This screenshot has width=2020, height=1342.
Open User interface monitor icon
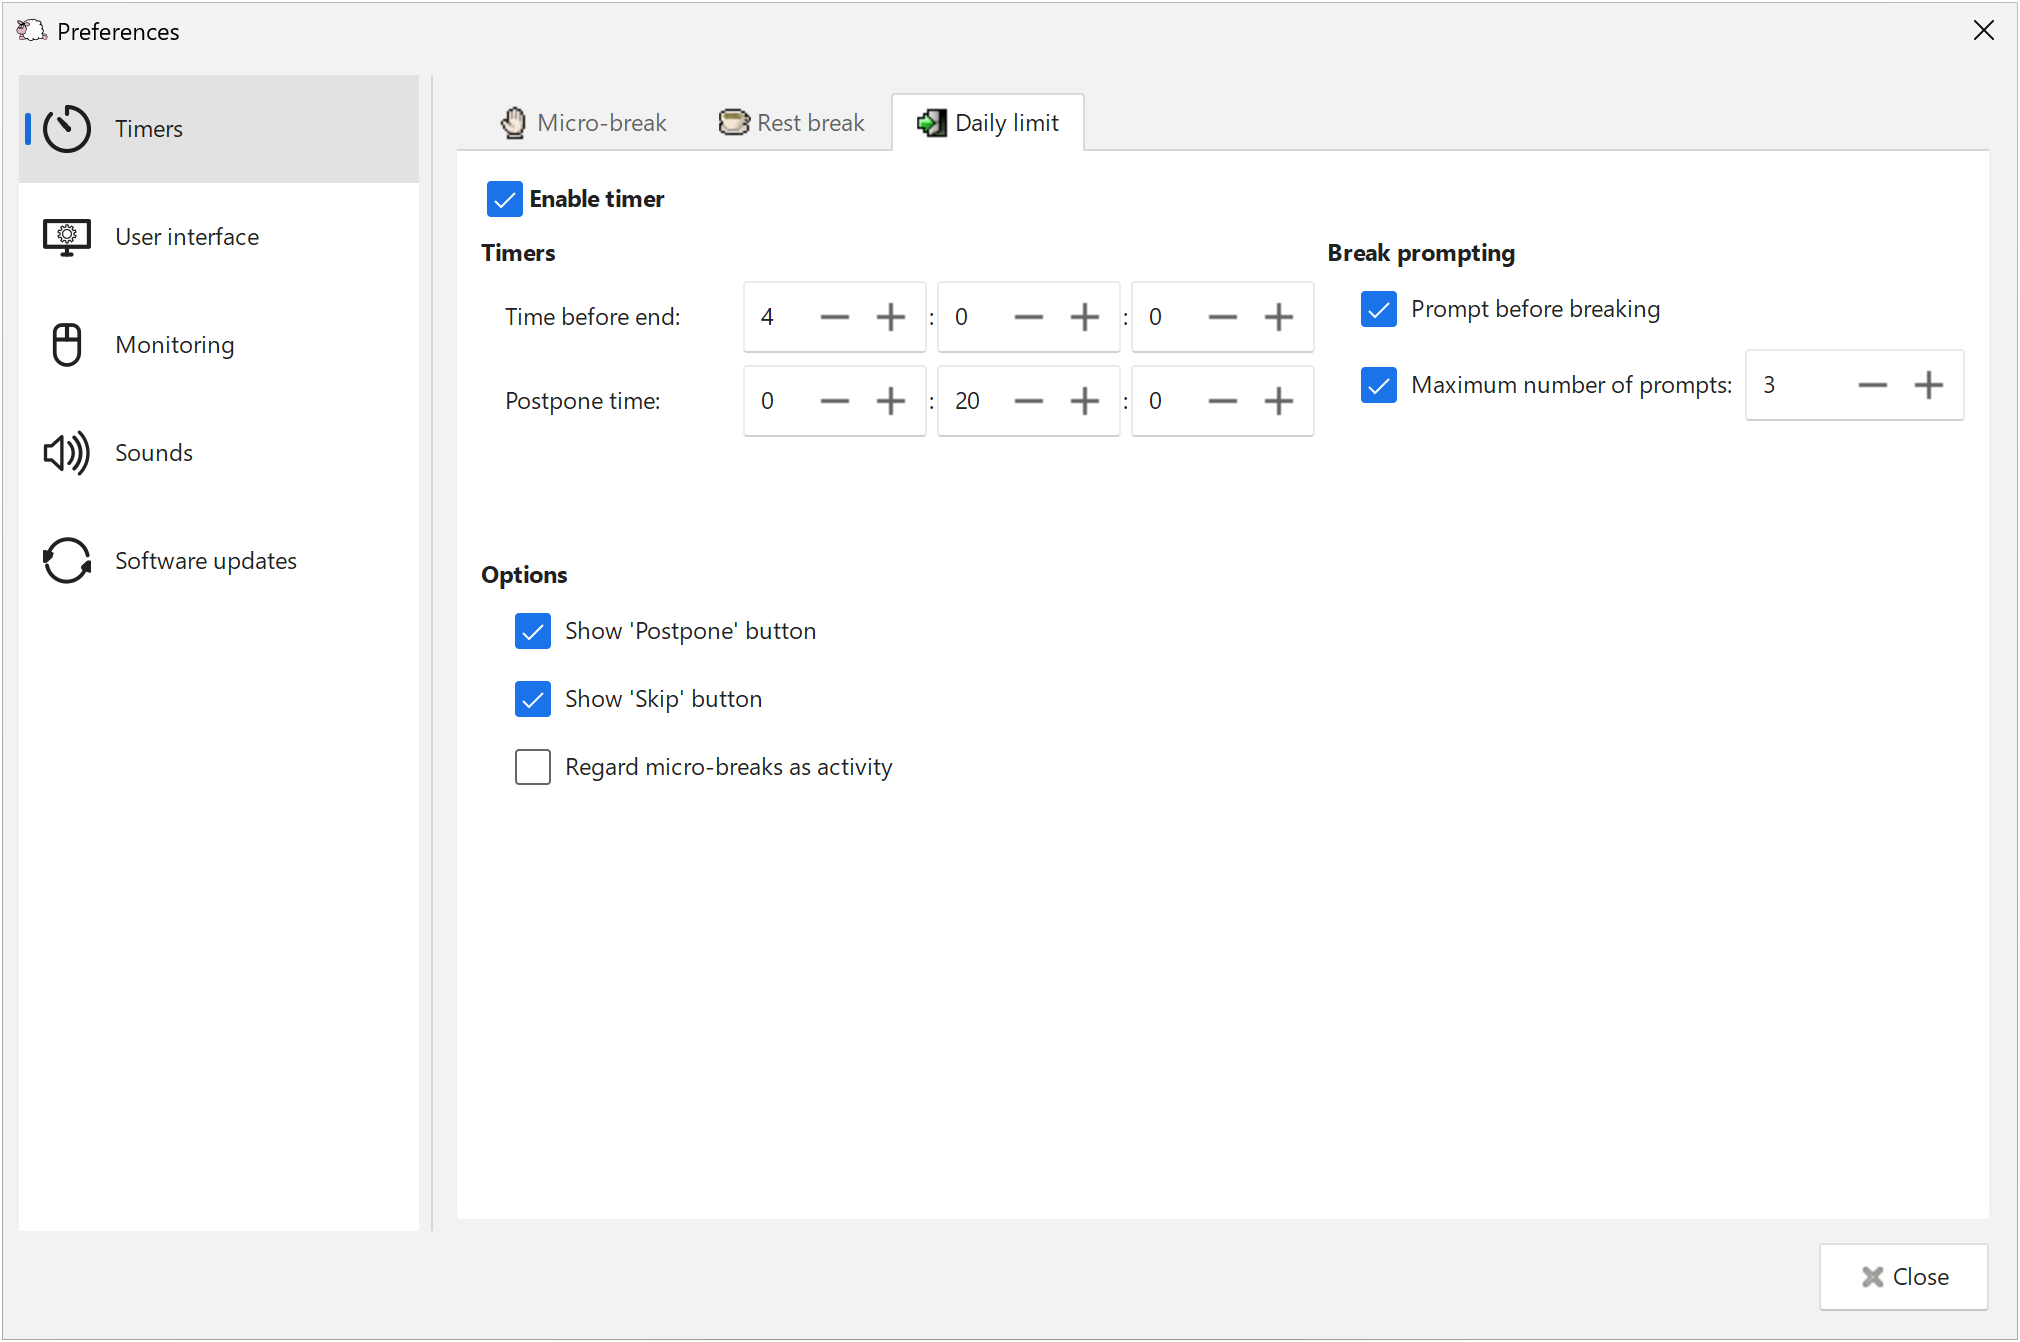67,238
